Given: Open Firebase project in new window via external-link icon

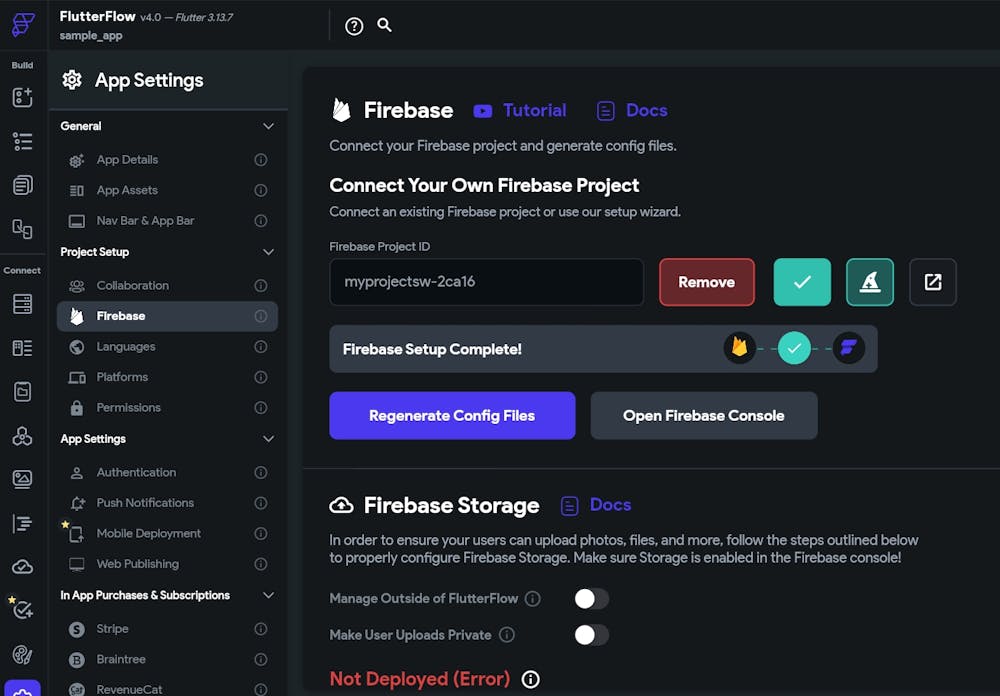Looking at the screenshot, I should click(x=932, y=282).
